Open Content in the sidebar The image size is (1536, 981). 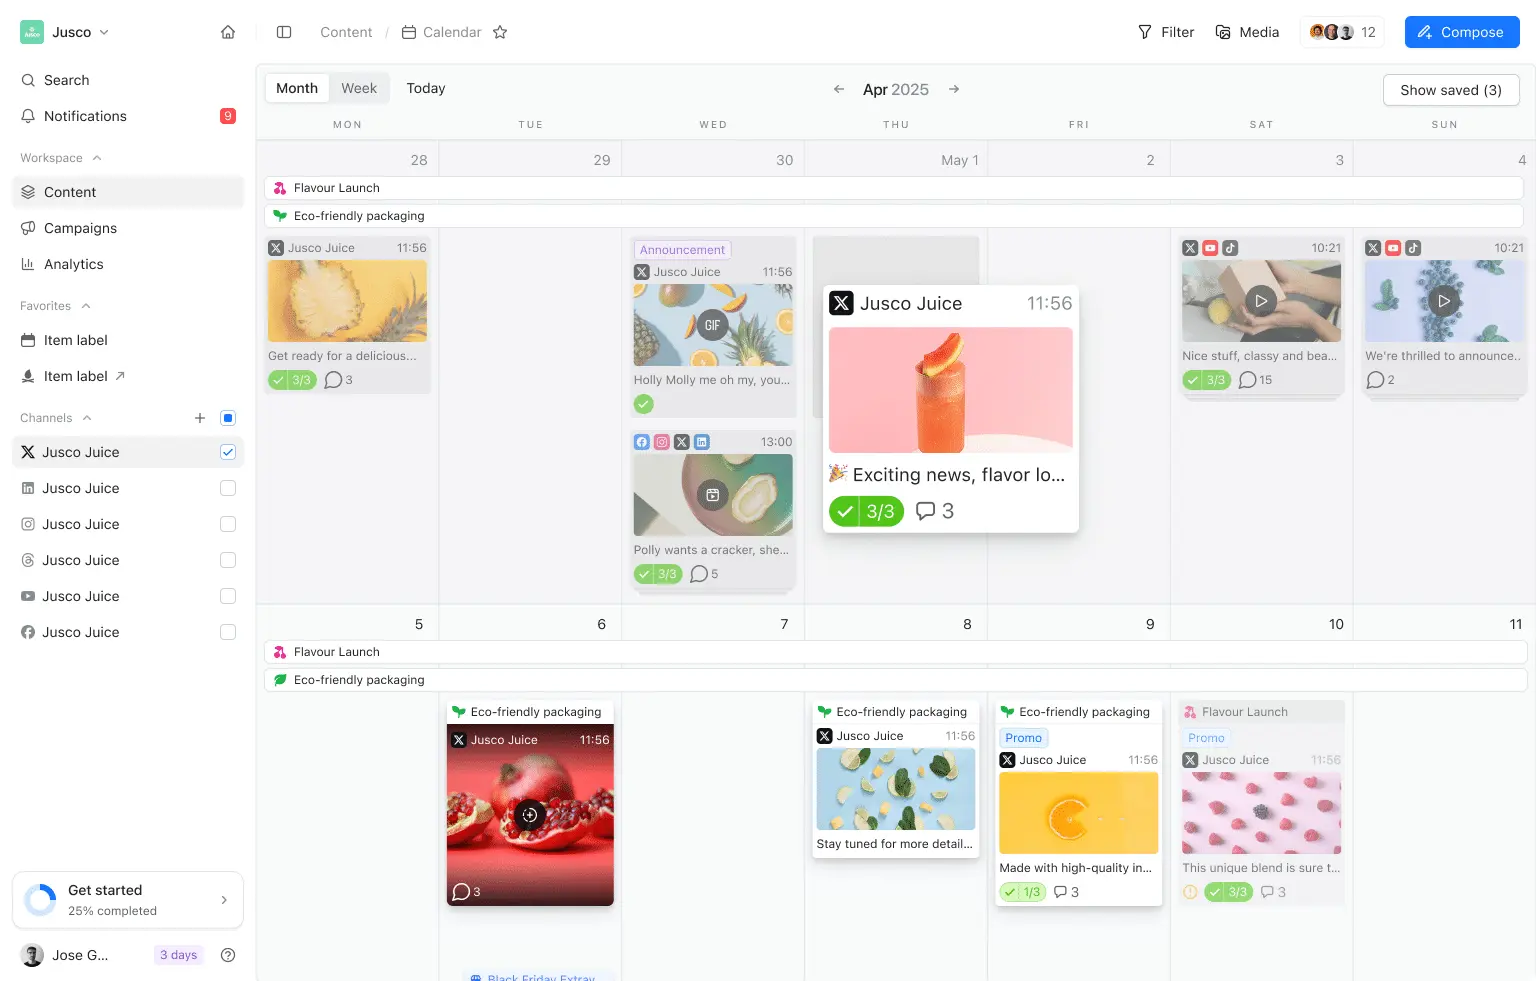[x=128, y=192]
